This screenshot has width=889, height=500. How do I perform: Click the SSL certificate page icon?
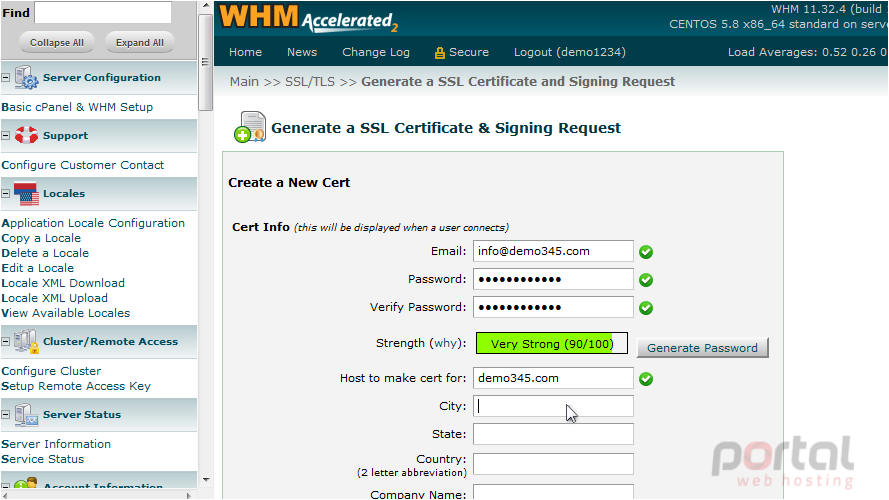click(250, 128)
